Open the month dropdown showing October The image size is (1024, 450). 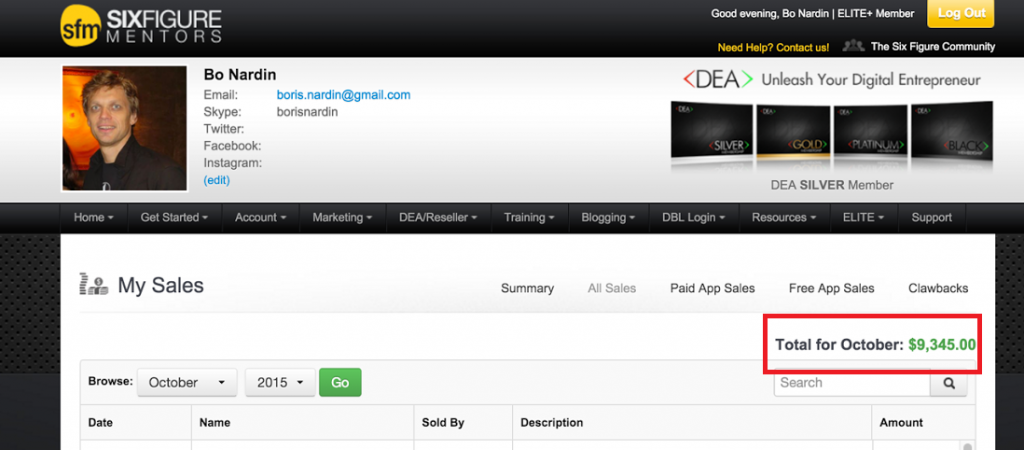[x=187, y=383]
